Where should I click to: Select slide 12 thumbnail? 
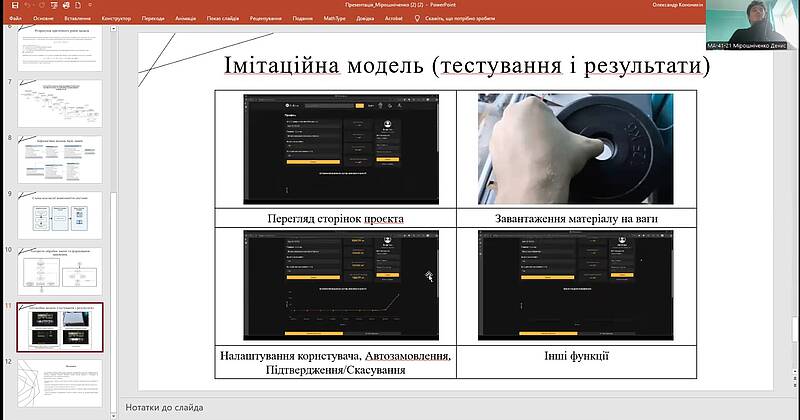[x=60, y=383]
